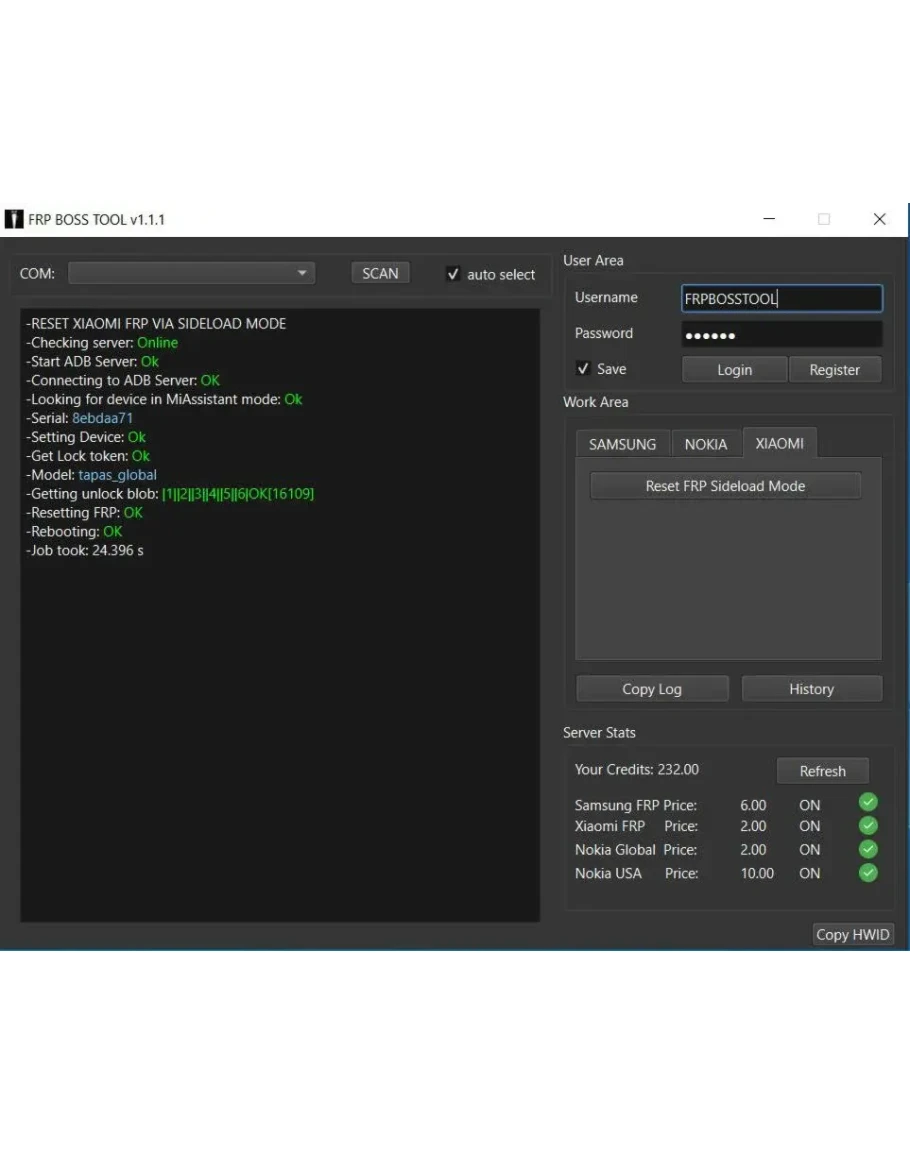Image resolution: width=910 pixels, height=1155 pixels.
Task: Focus the Password input field
Action: click(x=781, y=334)
